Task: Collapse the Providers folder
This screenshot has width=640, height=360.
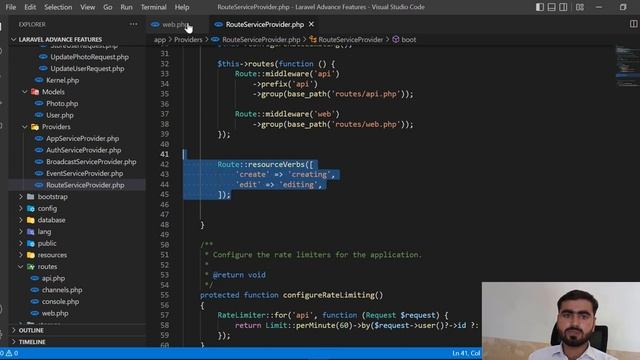Action: pyautogui.click(x=24, y=127)
